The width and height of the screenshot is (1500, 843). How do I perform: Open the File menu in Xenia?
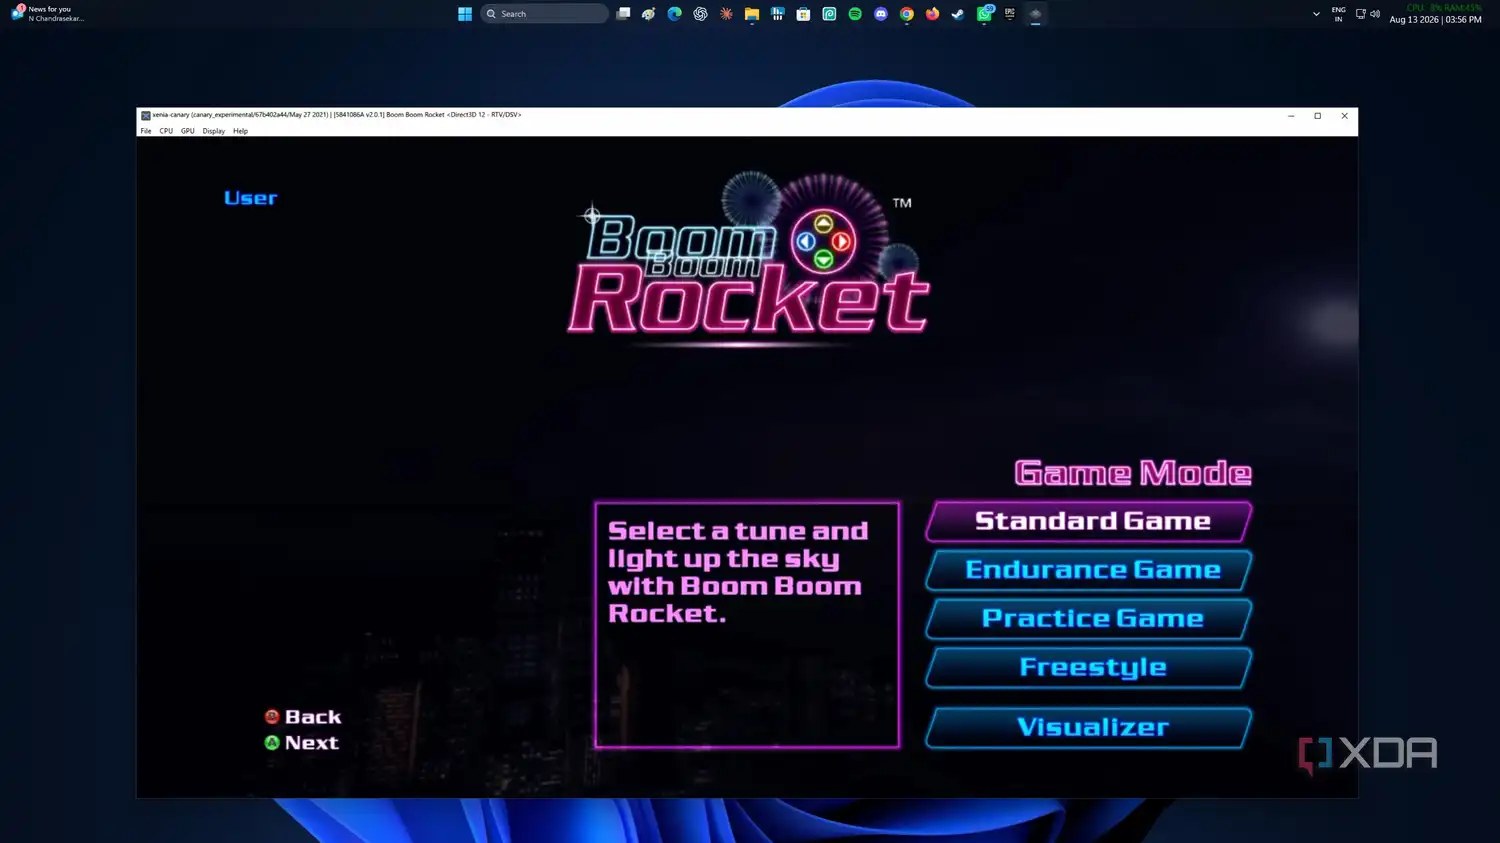point(146,131)
